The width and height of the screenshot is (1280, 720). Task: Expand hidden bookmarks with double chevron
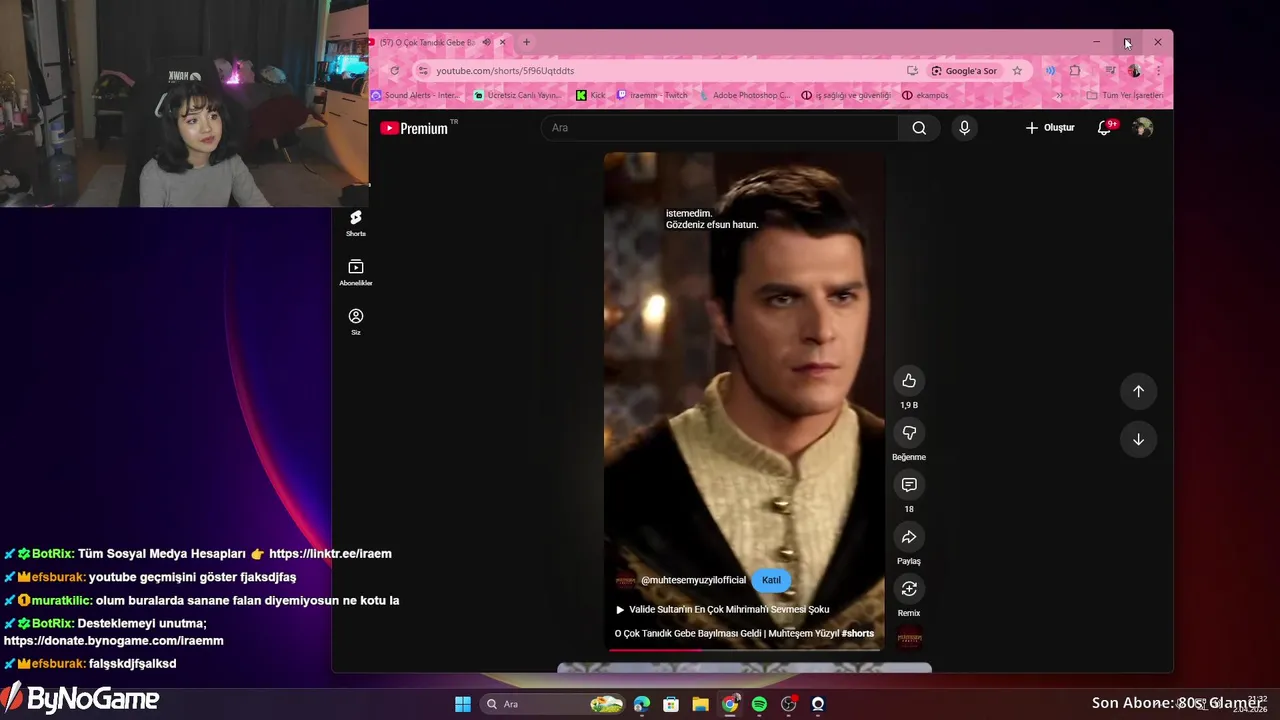click(1060, 95)
